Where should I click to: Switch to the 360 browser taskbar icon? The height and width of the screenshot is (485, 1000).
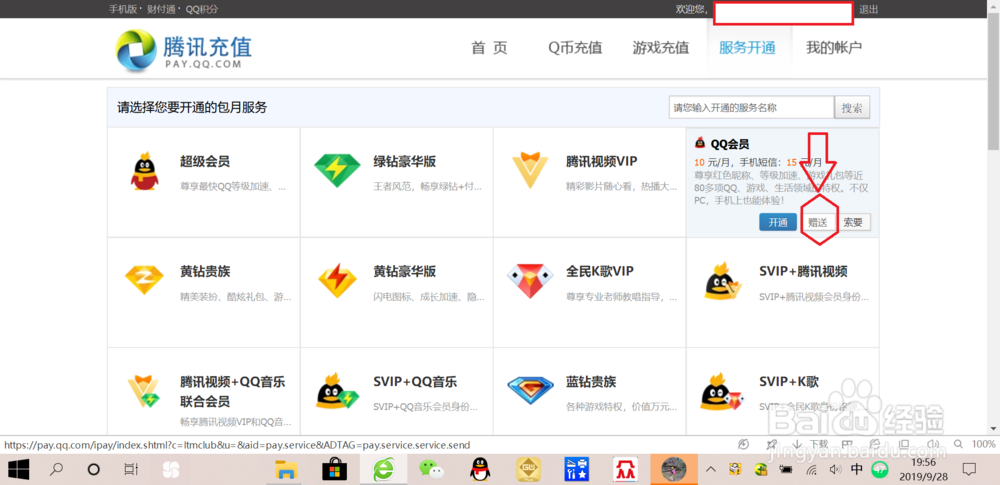385,470
